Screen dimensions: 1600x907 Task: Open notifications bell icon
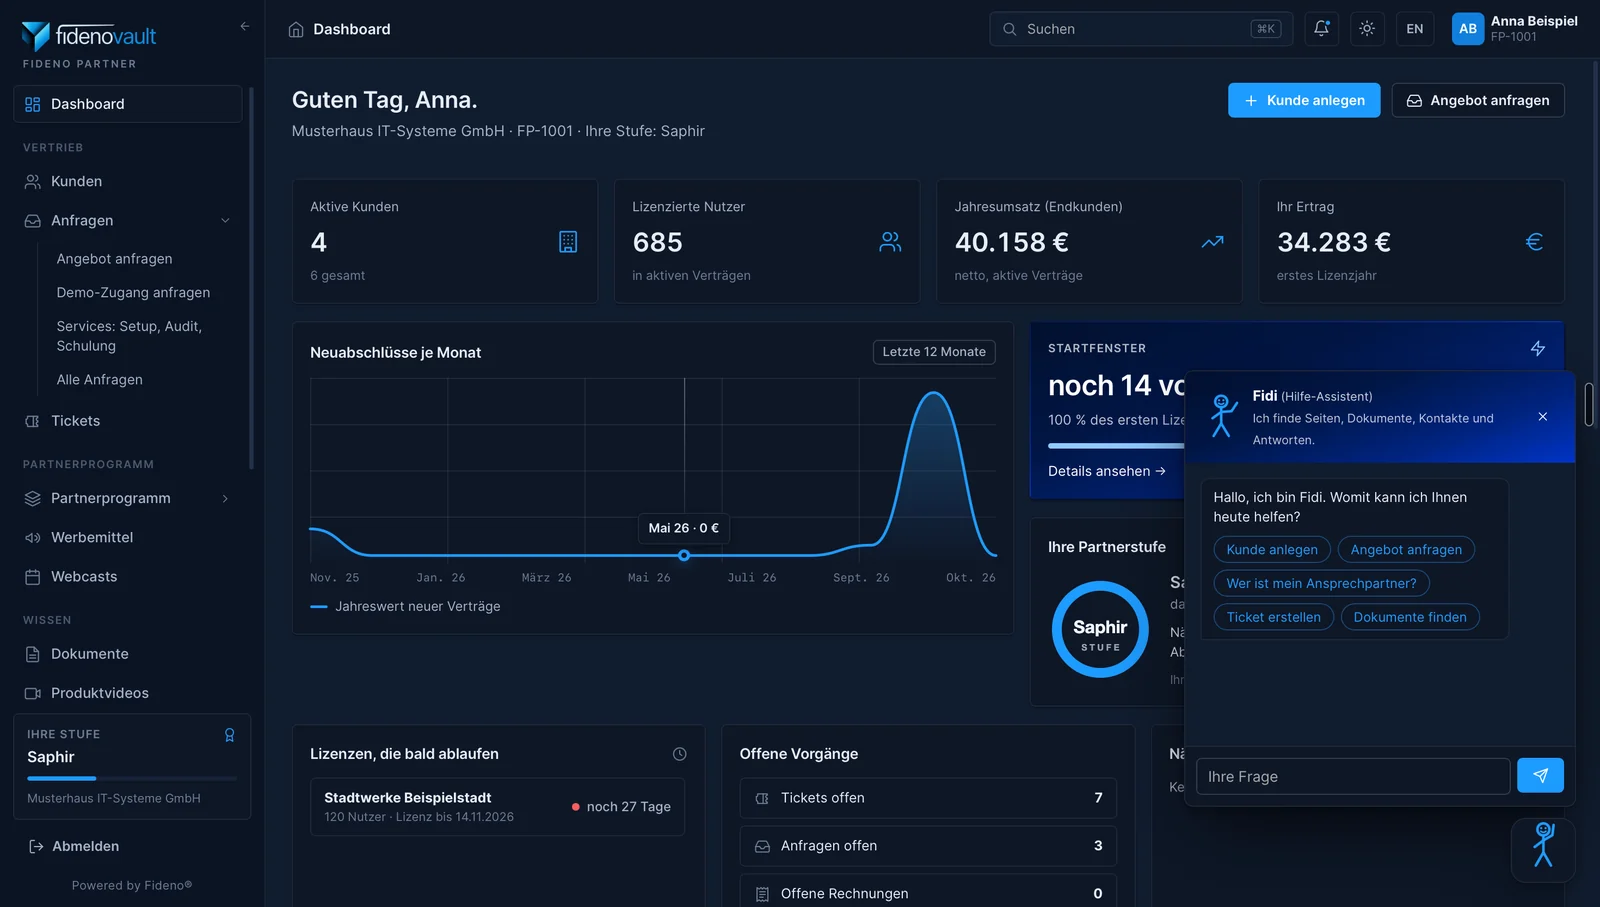click(1321, 29)
